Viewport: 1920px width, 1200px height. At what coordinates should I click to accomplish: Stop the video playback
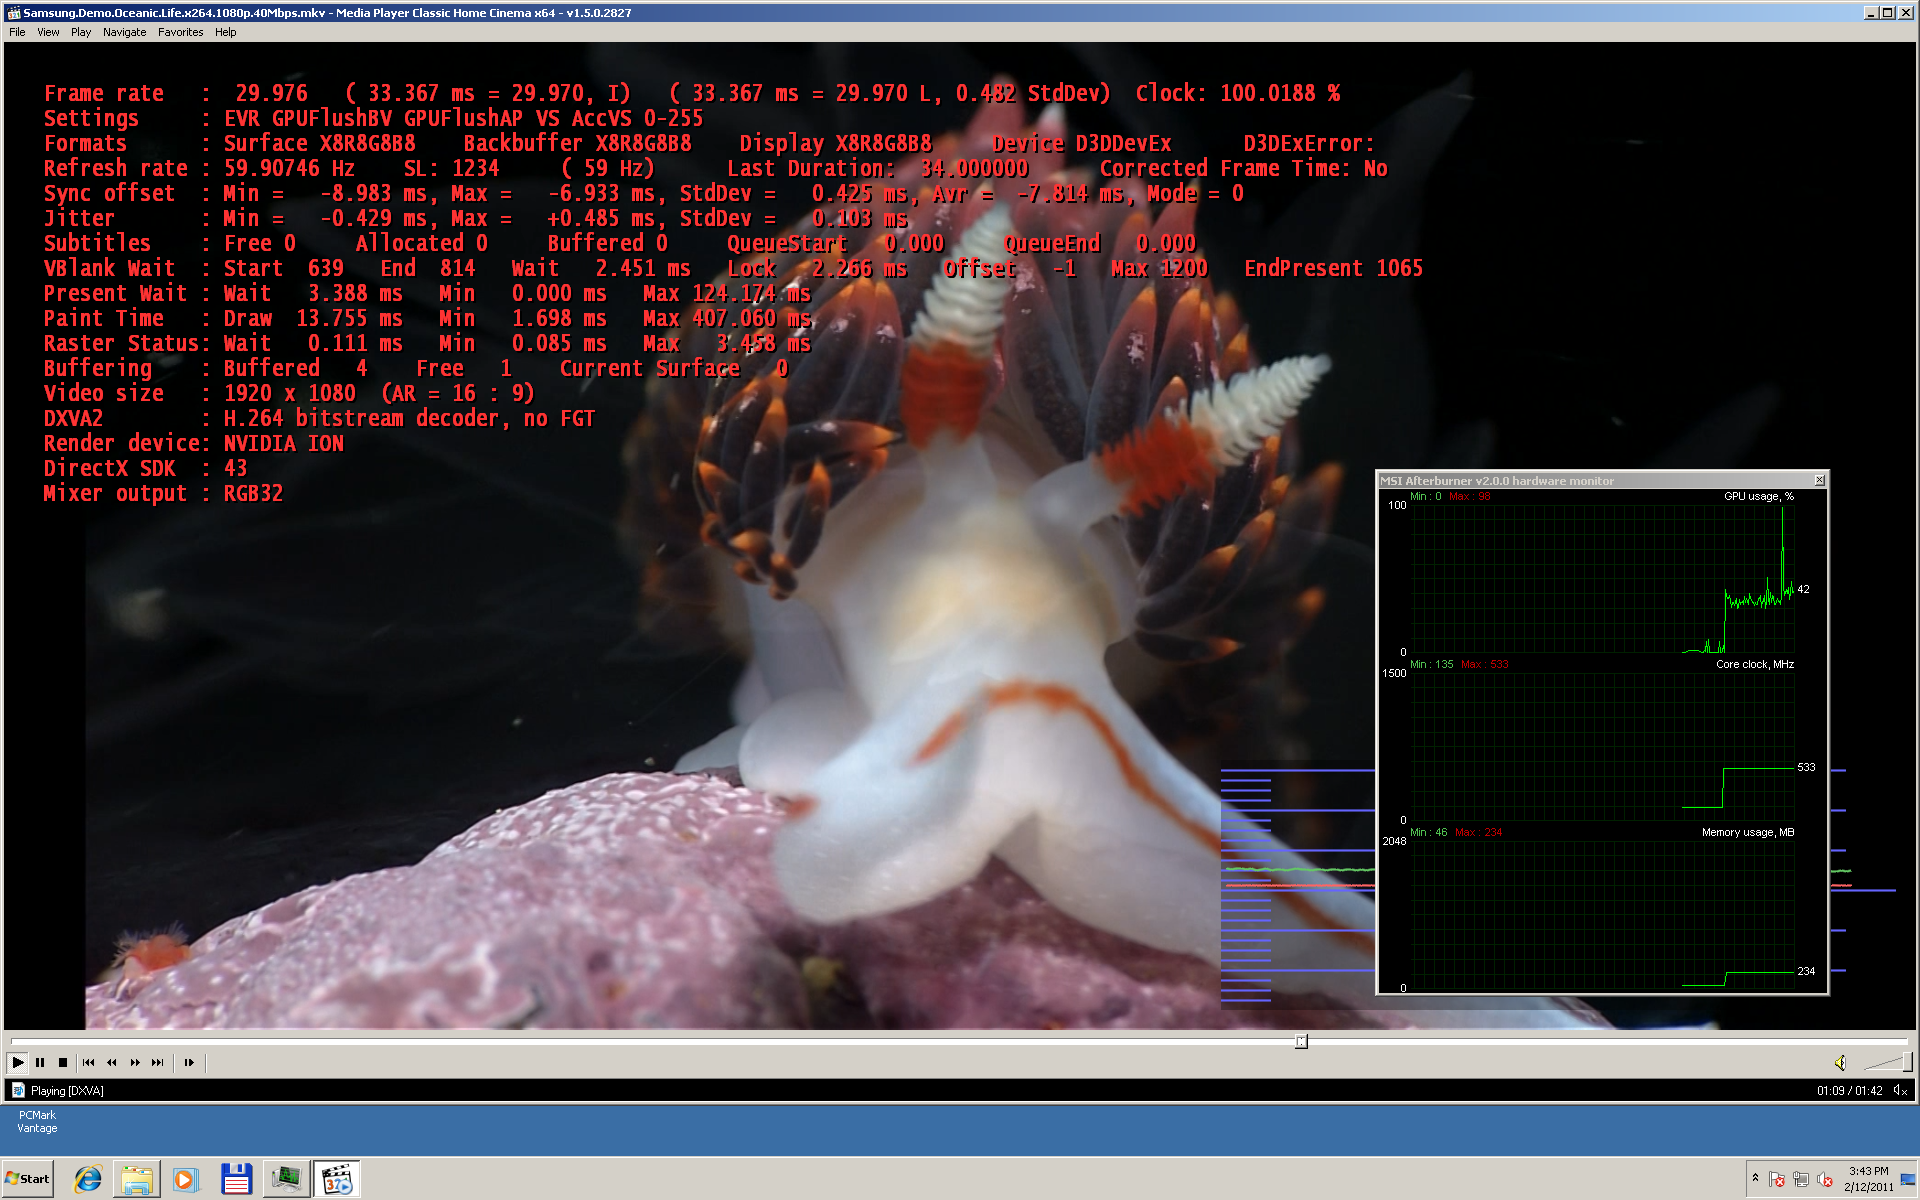pos(63,1062)
